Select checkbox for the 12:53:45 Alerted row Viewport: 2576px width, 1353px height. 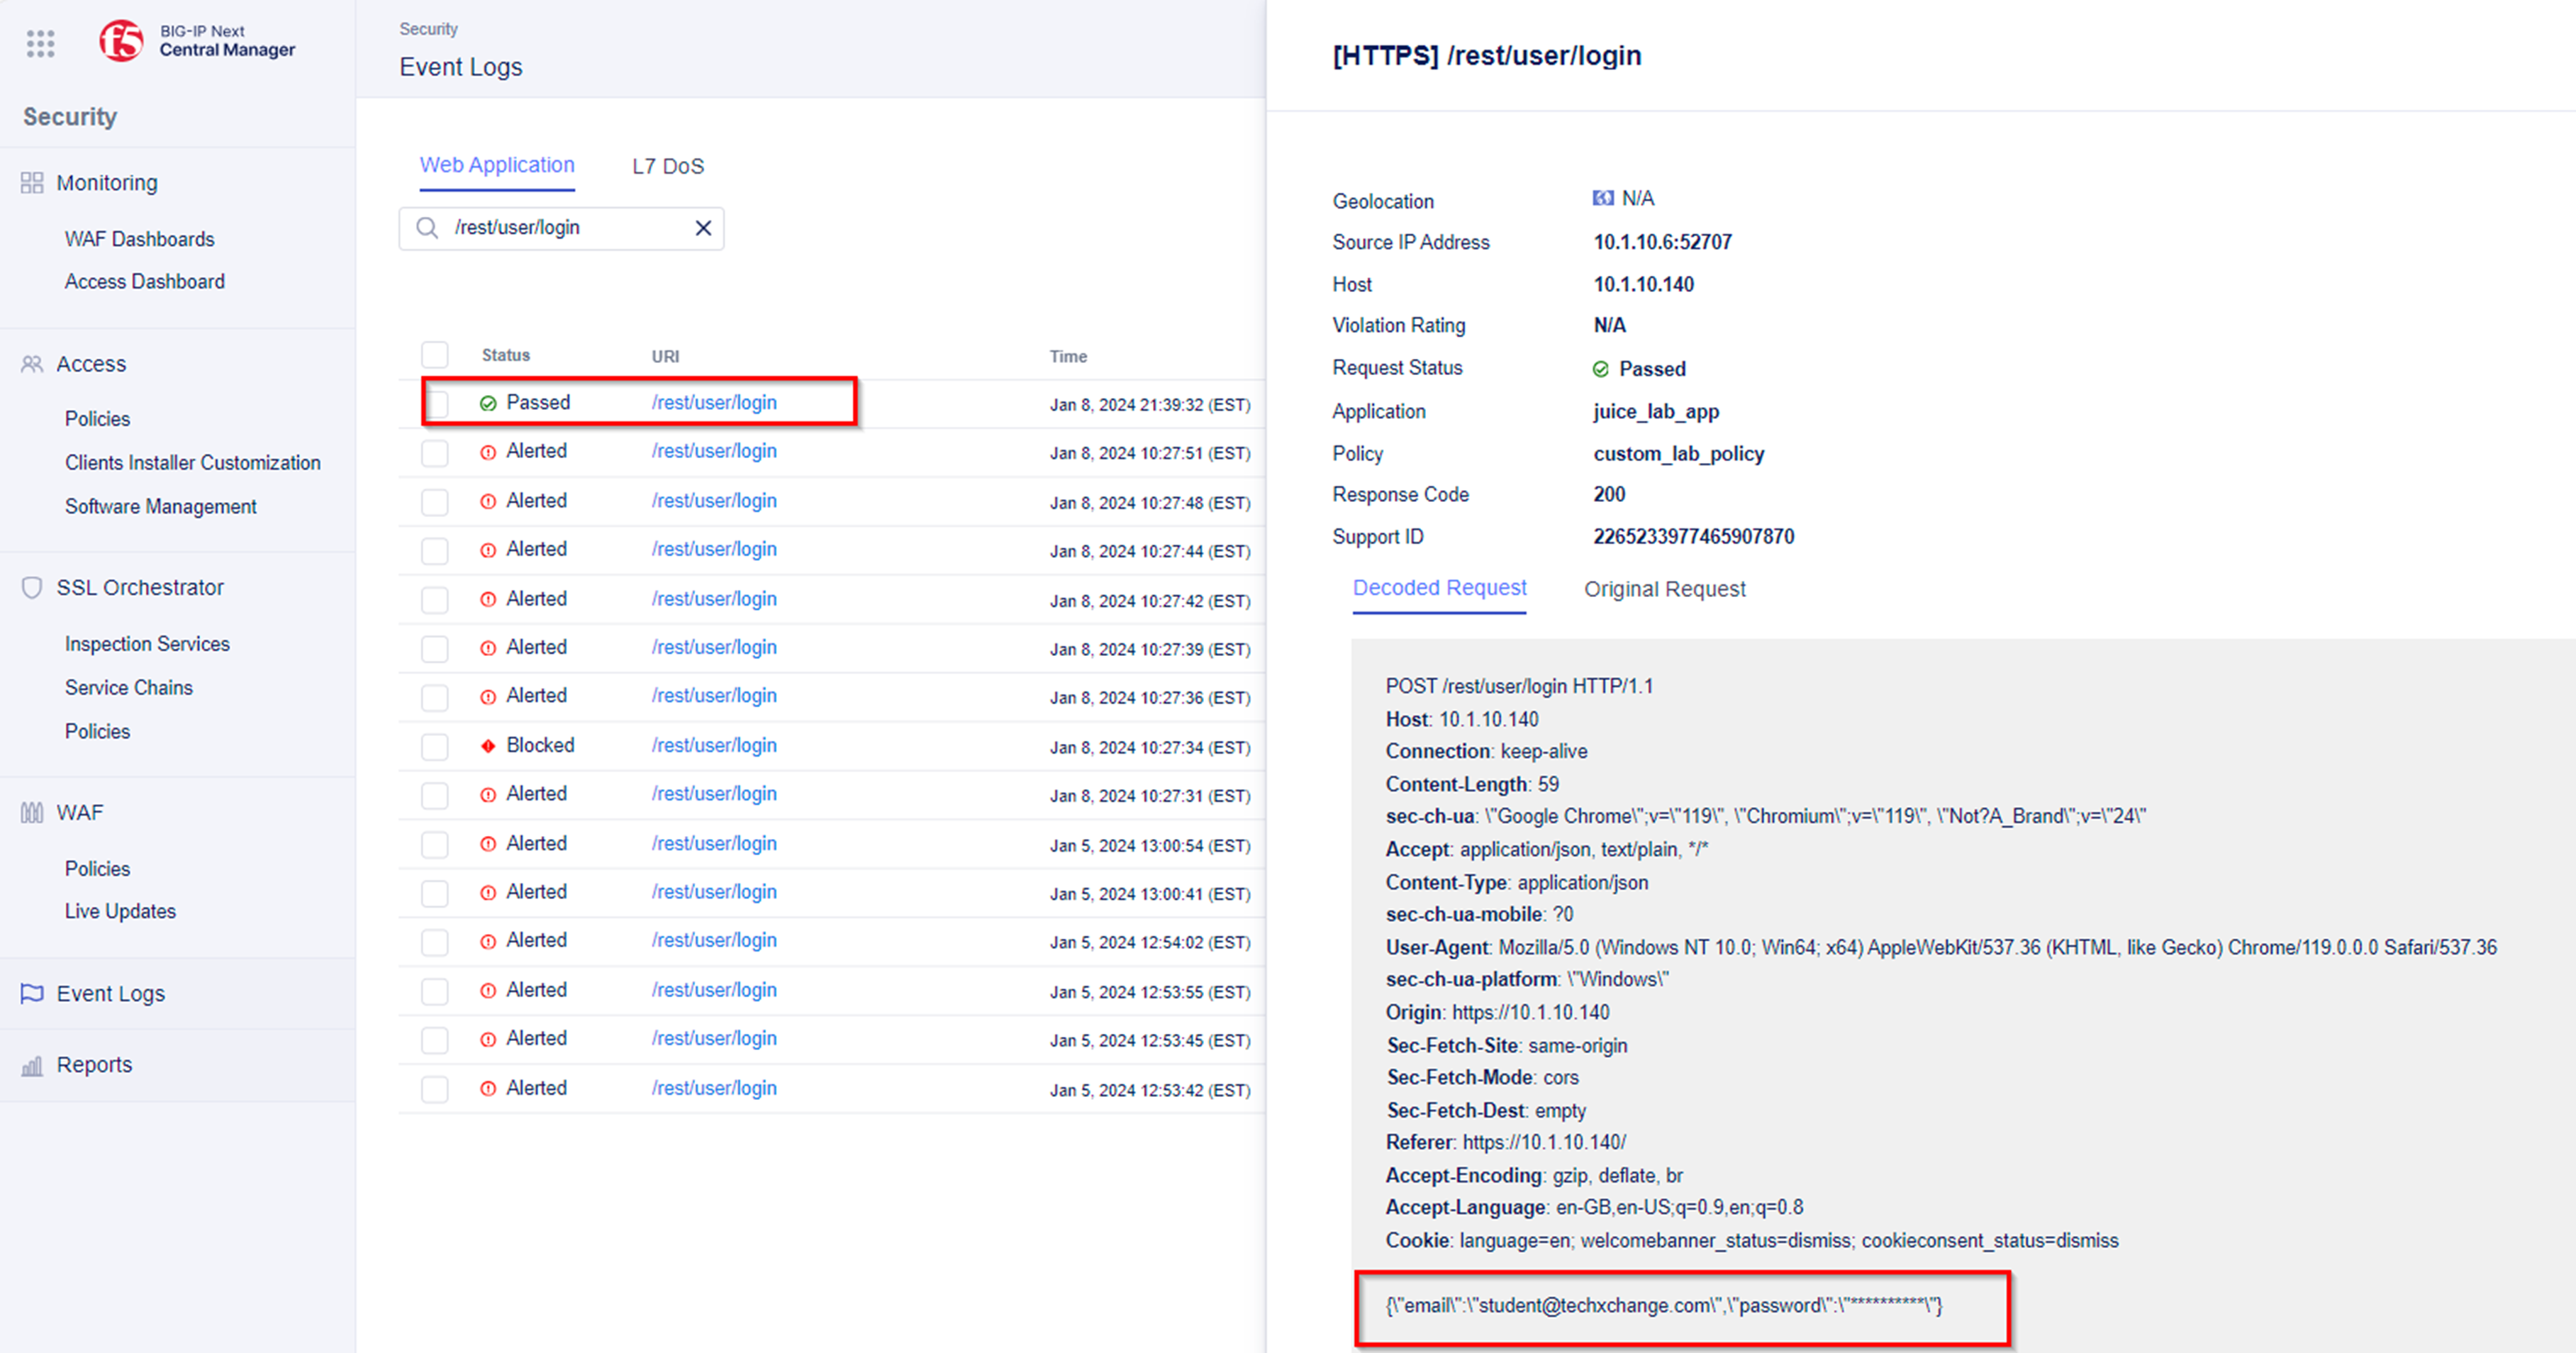[435, 1040]
